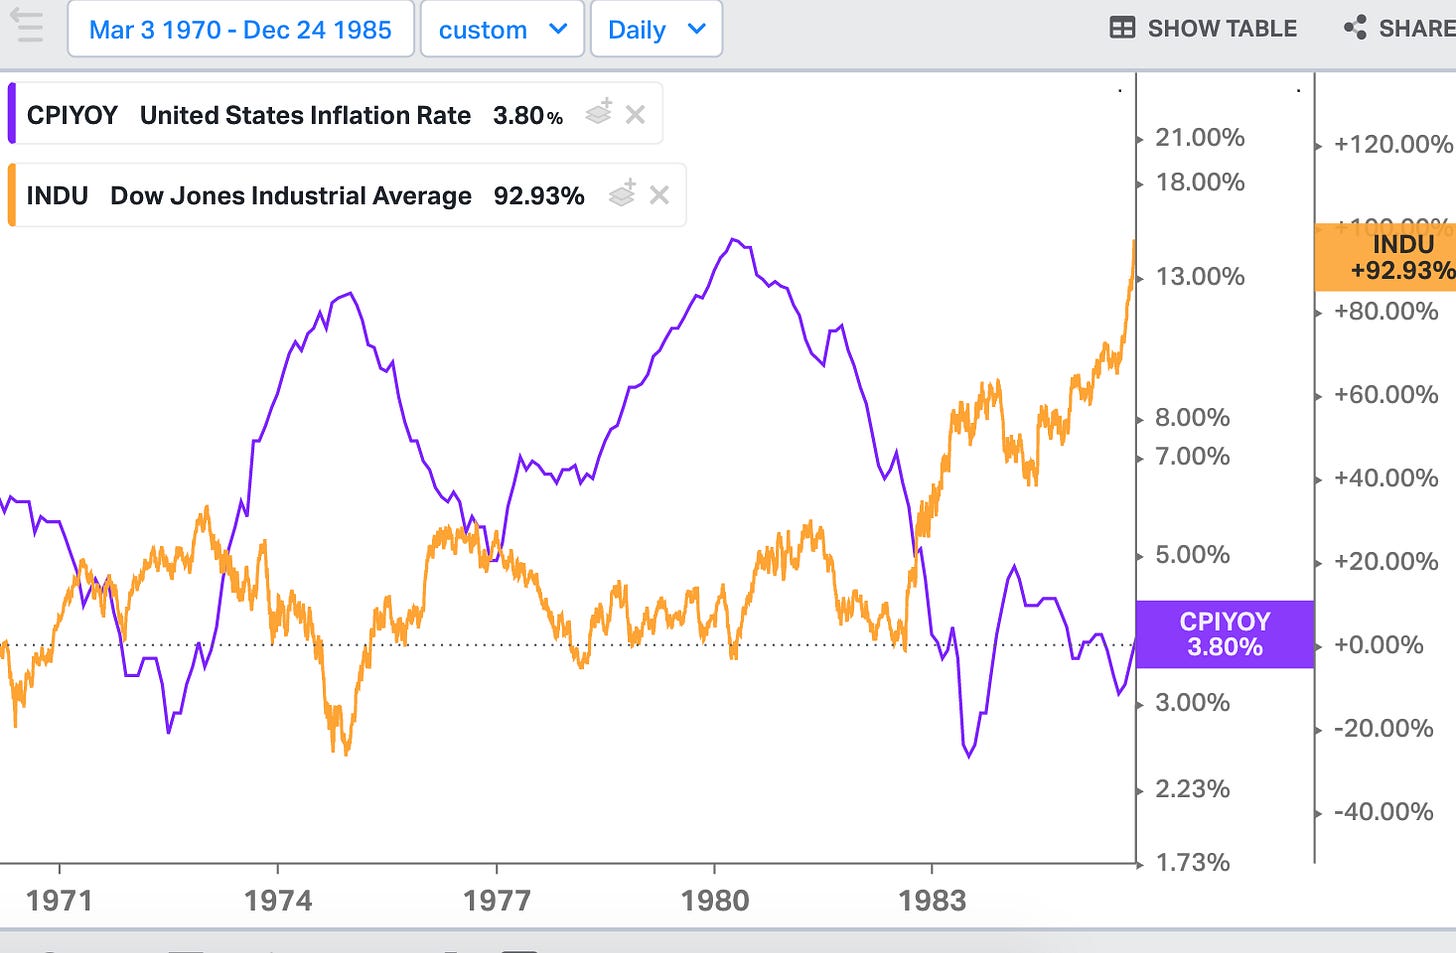Click the table grid icon
Viewport: 1456px width, 953px height.
[x=1123, y=28]
